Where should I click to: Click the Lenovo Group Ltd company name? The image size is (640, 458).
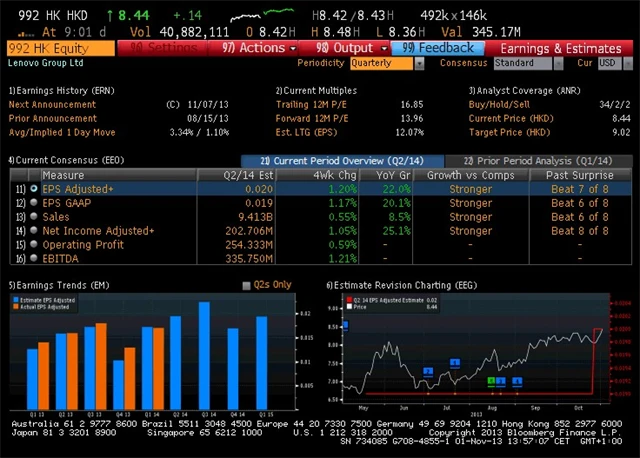coord(46,63)
